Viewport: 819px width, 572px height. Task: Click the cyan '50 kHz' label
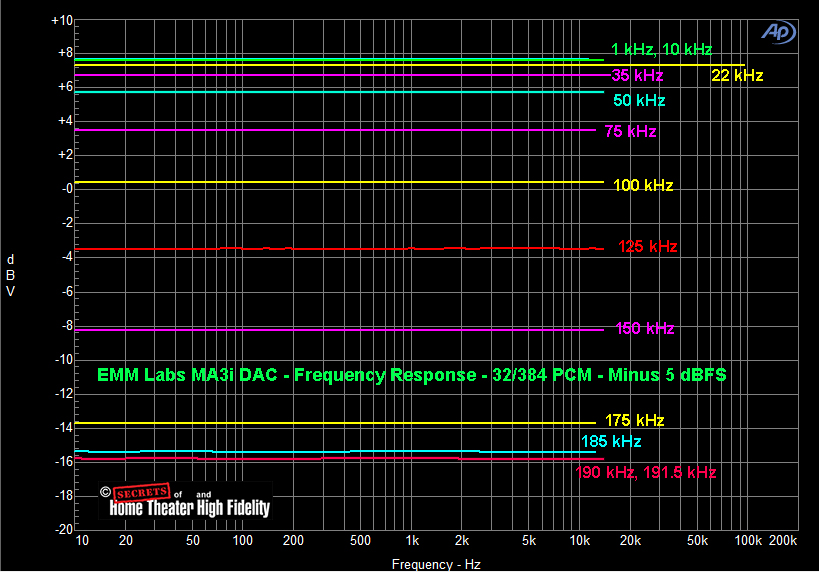(639, 100)
